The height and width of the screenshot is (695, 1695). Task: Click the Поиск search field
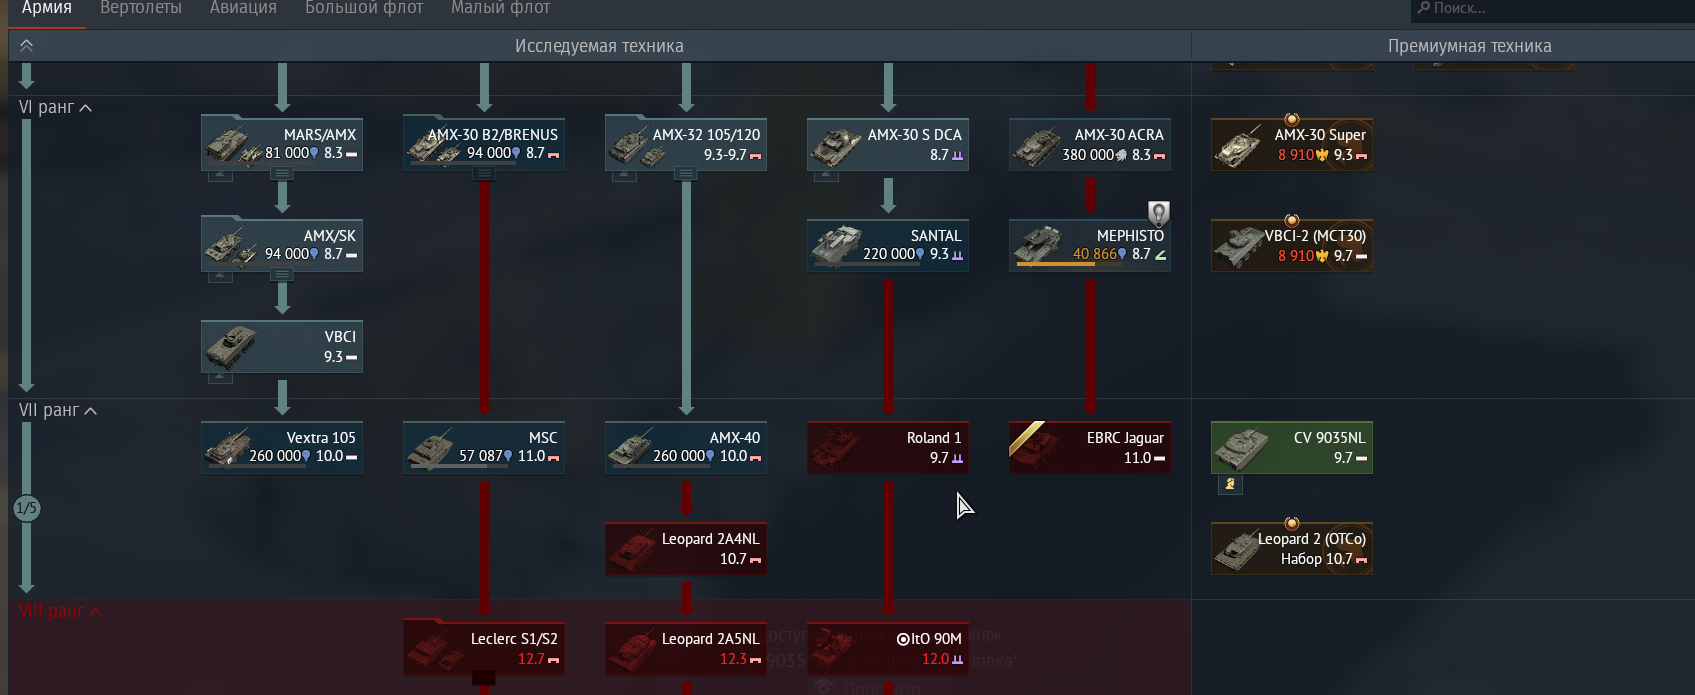coord(1550,9)
